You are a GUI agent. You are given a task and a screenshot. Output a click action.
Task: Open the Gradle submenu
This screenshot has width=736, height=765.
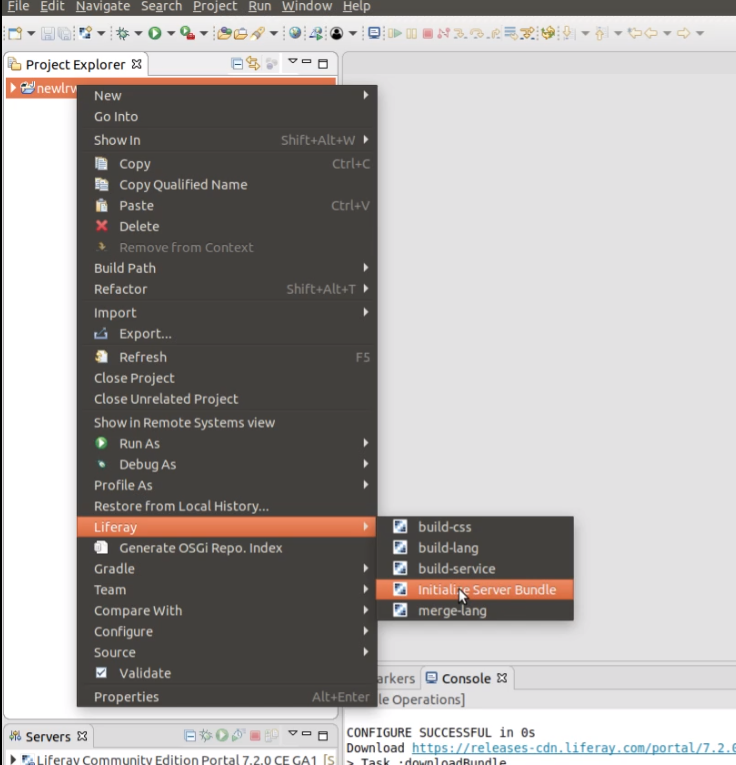point(227,568)
